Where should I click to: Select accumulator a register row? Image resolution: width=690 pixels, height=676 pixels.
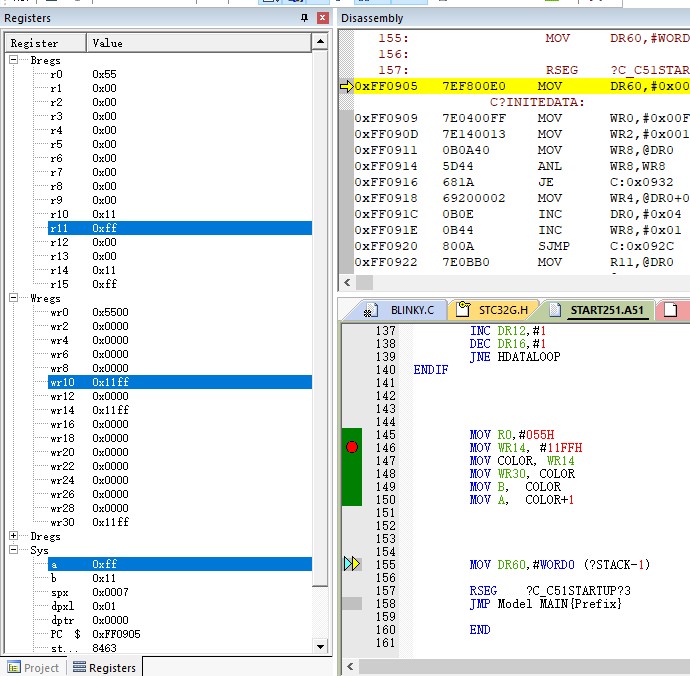coord(180,564)
